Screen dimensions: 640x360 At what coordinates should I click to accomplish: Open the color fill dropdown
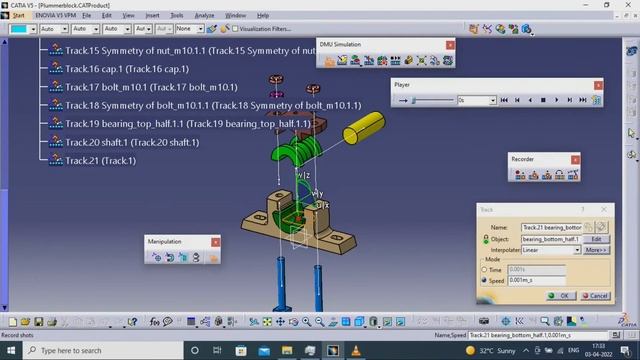(33, 29)
